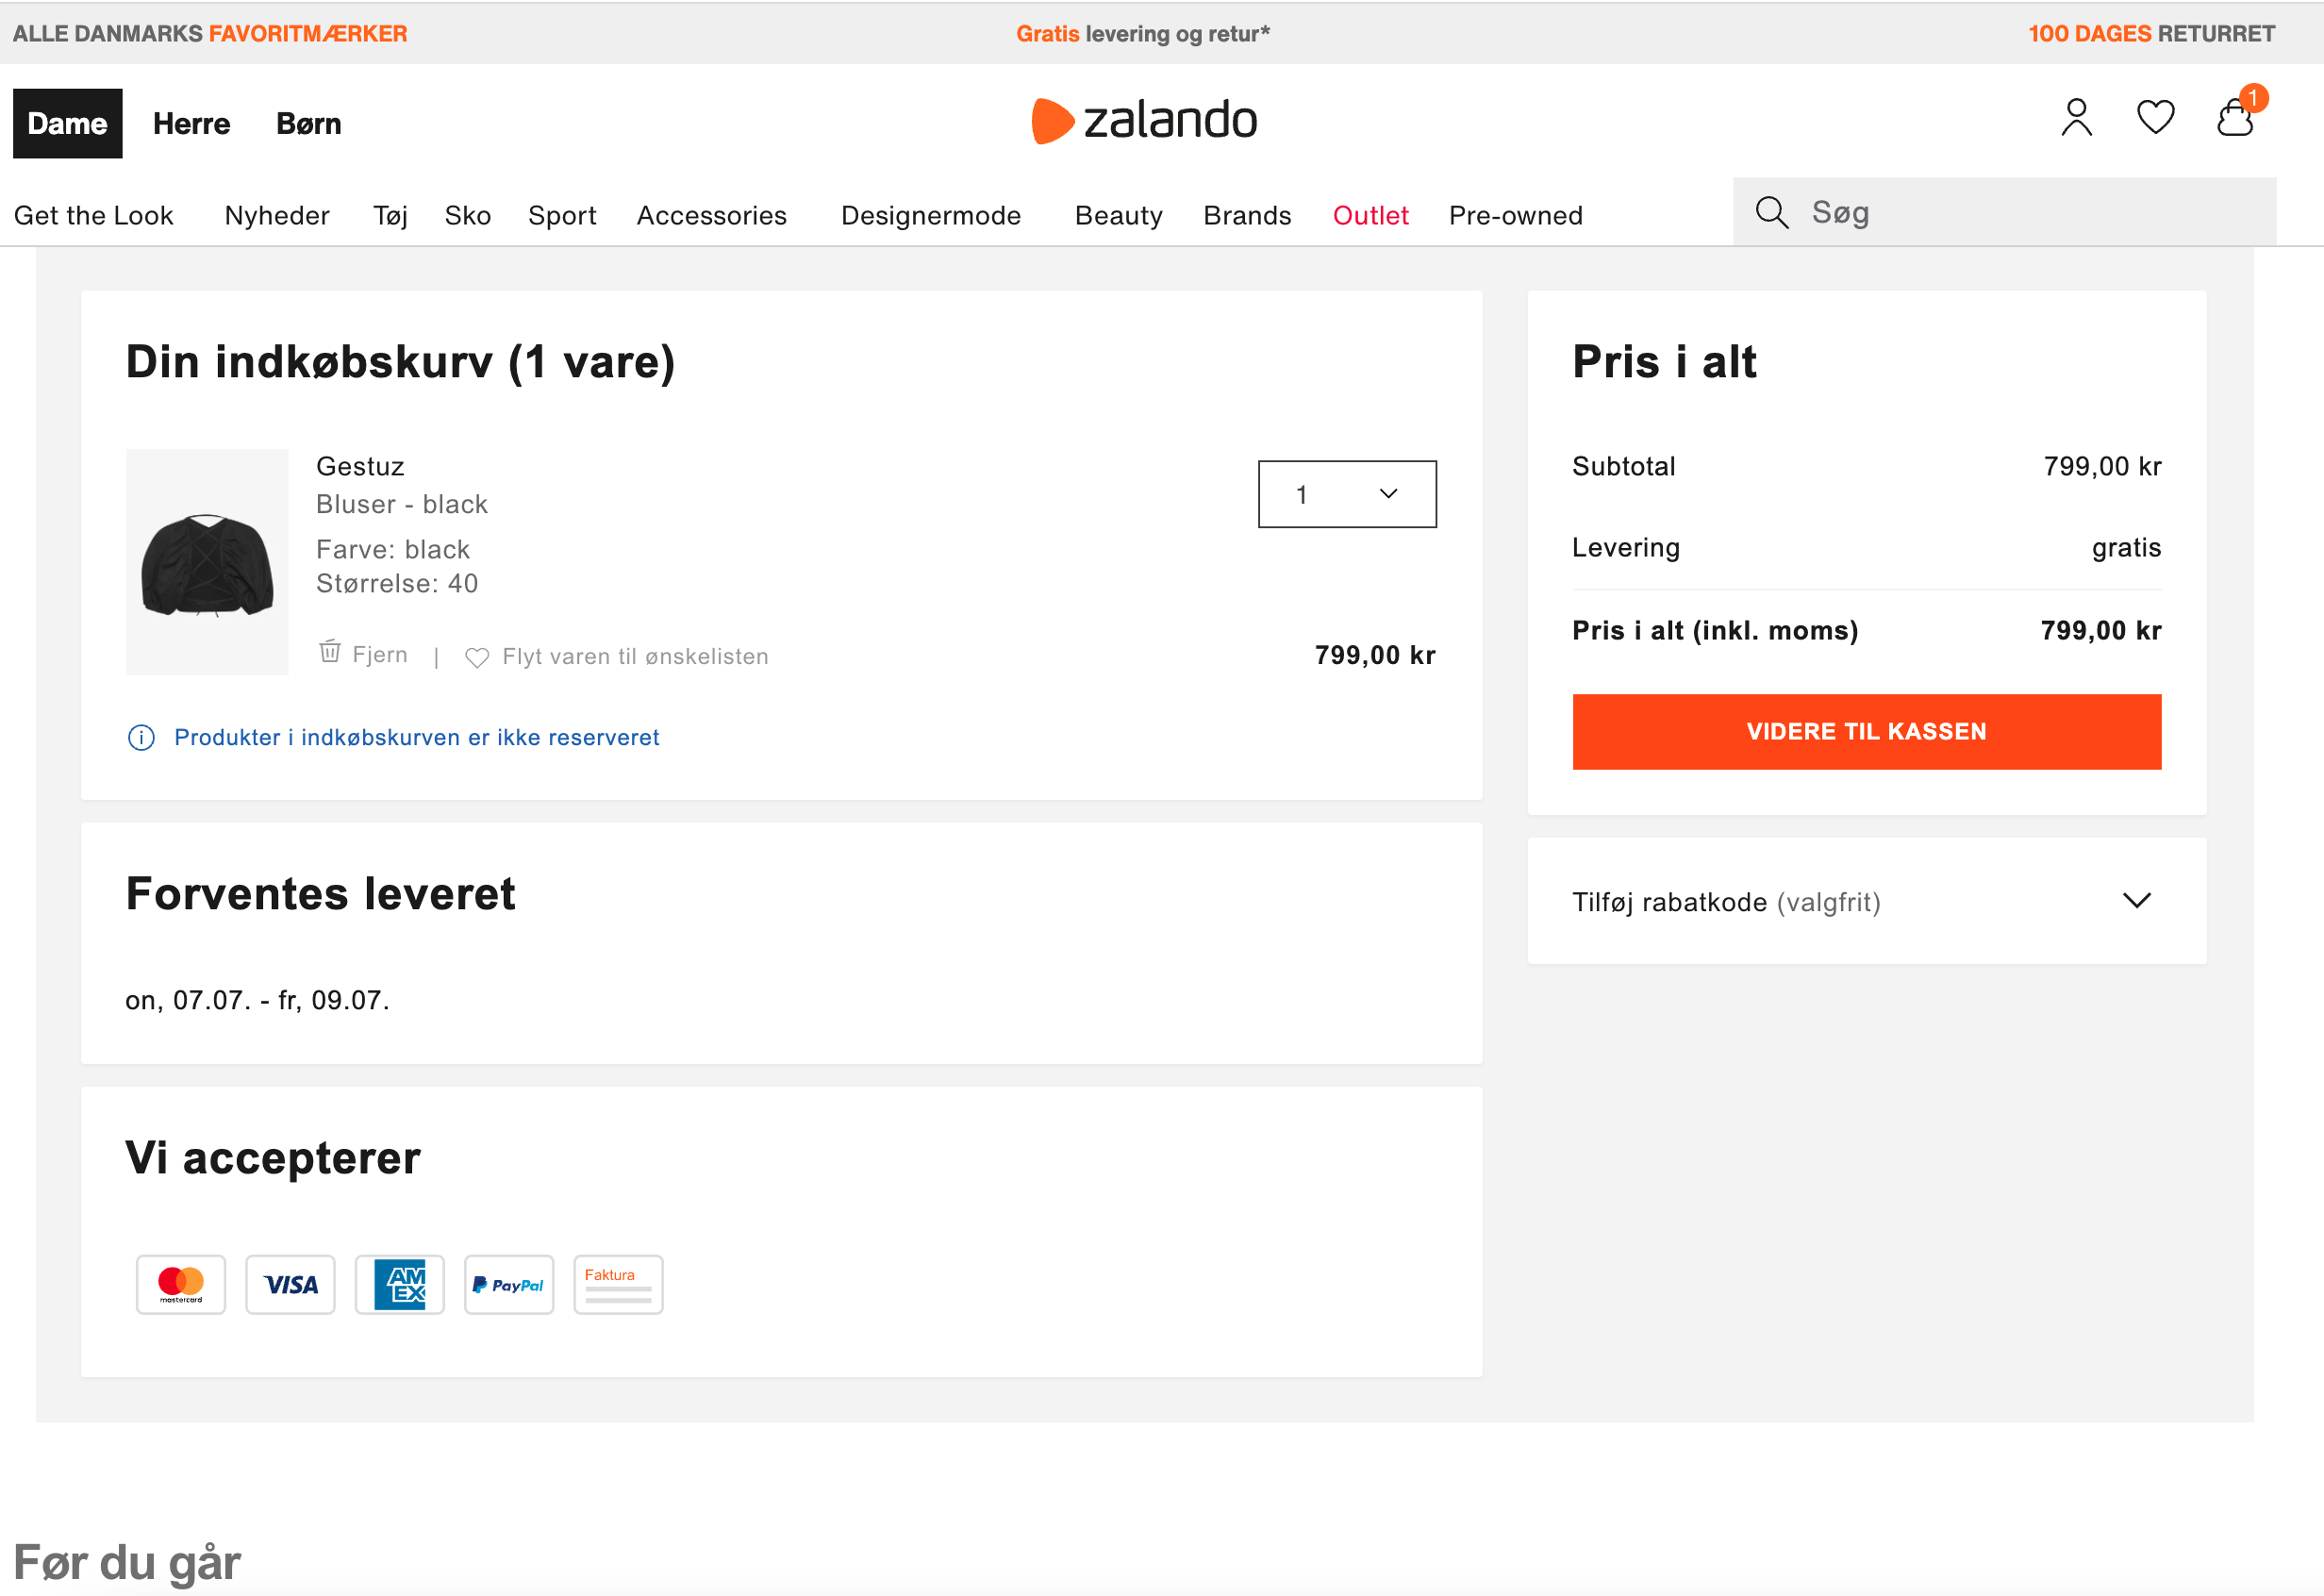2324x1596 pixels.
Task: Open the quantity dropdown
Action: [1346, 494]
